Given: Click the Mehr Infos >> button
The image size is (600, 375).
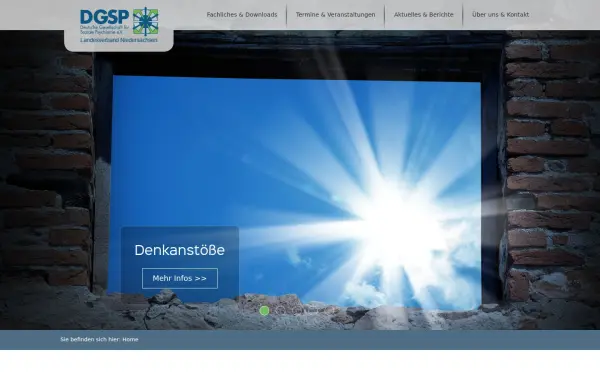Looking at the screenshot, I should point(180,278).
